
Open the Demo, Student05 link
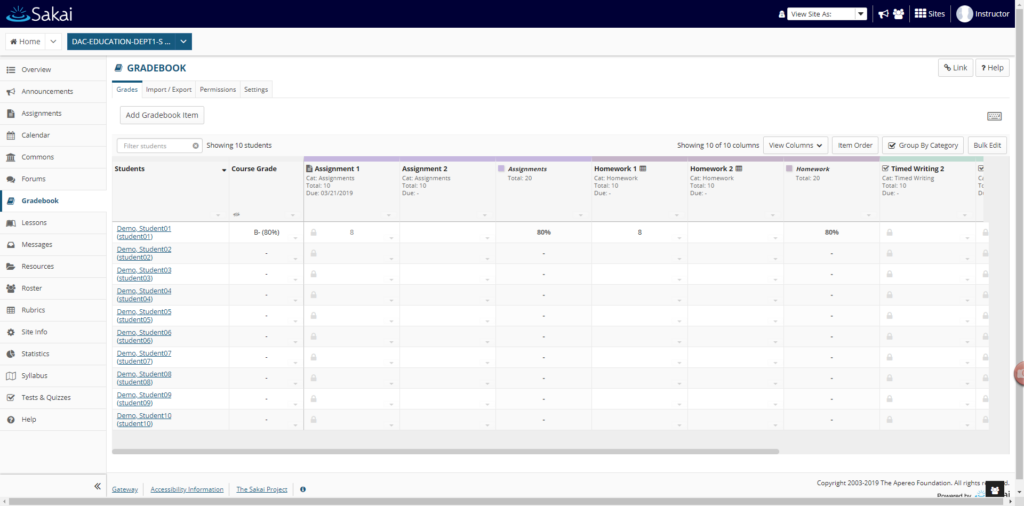click(144, 316)
